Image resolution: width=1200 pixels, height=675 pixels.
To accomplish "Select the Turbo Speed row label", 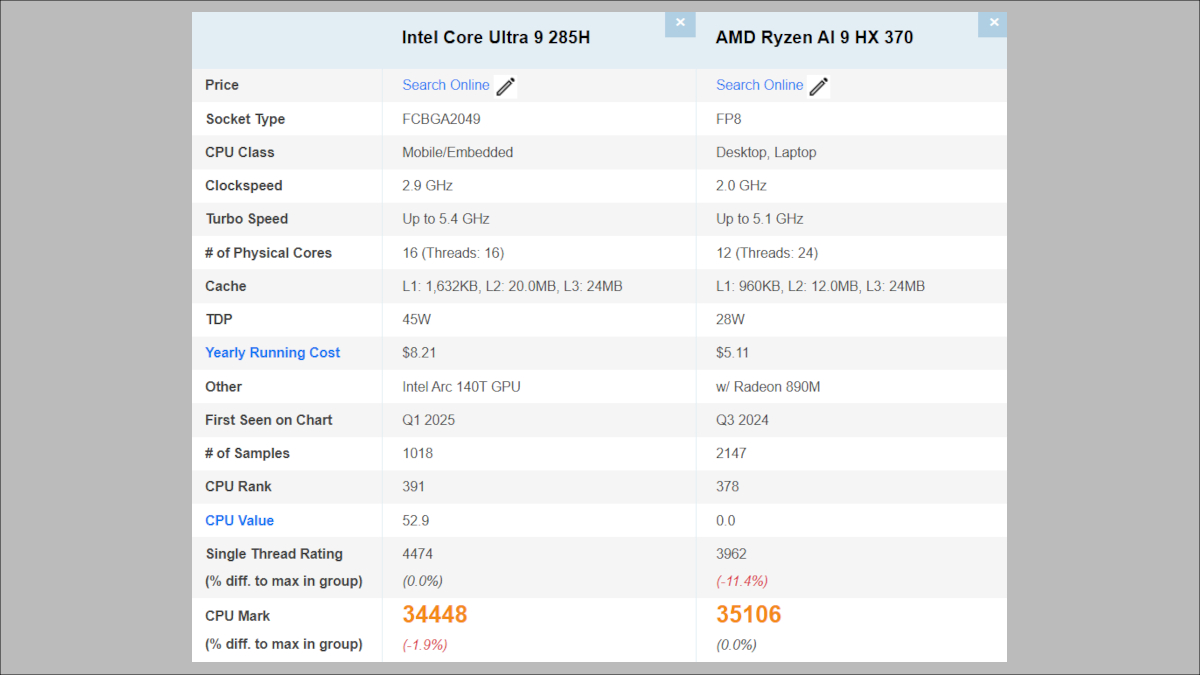I will (x=246, y=219).
